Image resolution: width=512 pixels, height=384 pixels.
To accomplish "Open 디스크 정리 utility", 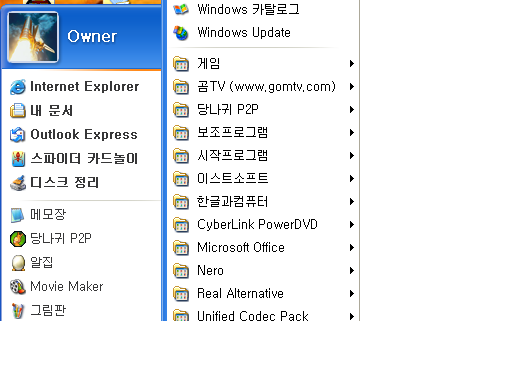I will [81, 183].
